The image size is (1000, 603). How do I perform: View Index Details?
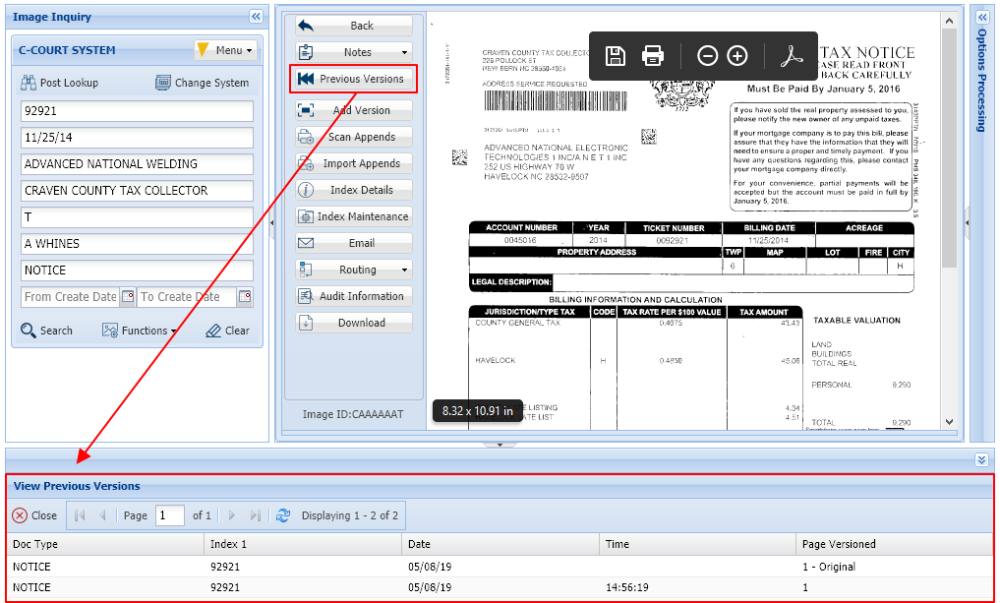point(354,190)
